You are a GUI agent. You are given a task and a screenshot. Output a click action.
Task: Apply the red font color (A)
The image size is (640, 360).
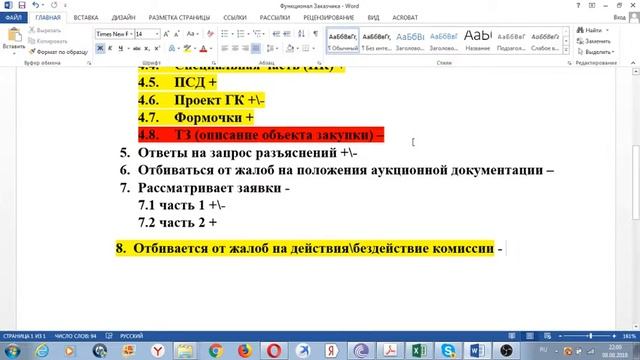(x=203, y=48)
